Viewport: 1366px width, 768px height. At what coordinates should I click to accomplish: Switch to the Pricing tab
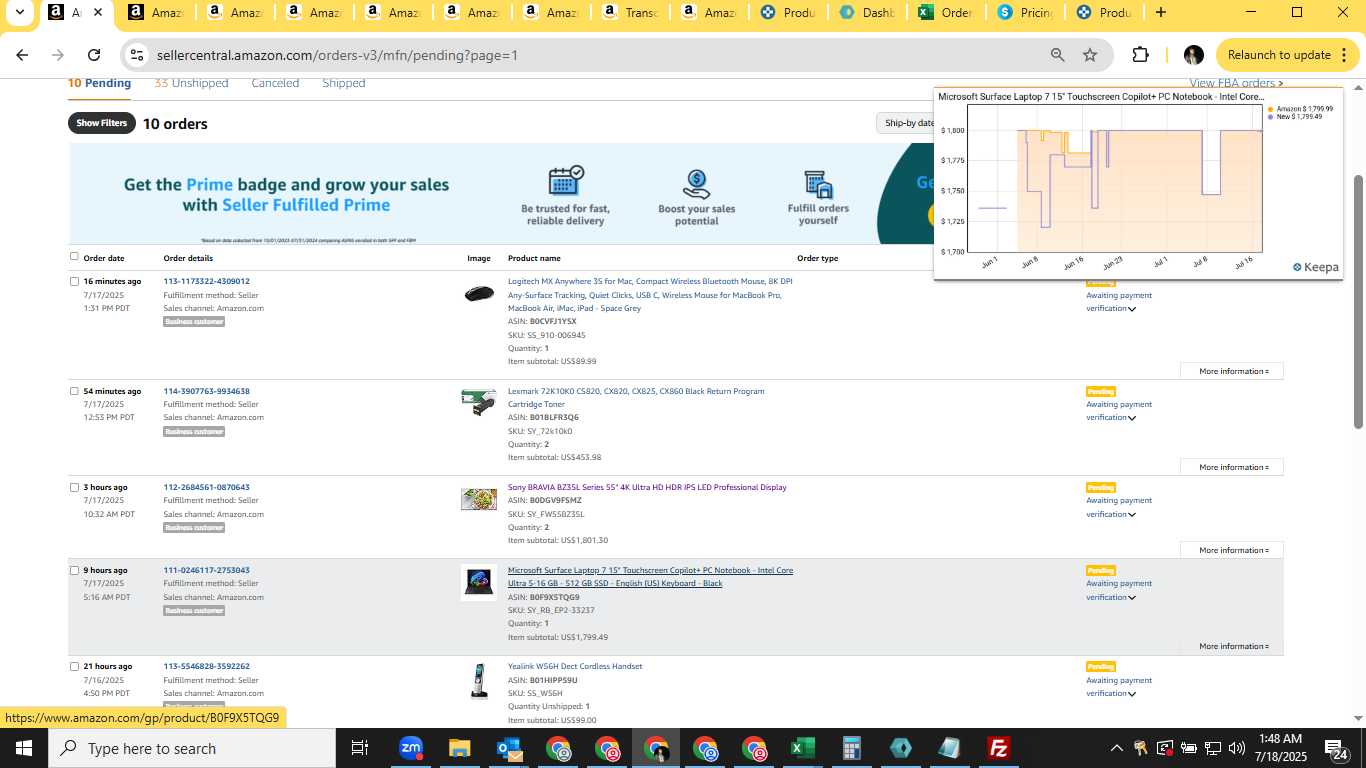pos(1026,13)
